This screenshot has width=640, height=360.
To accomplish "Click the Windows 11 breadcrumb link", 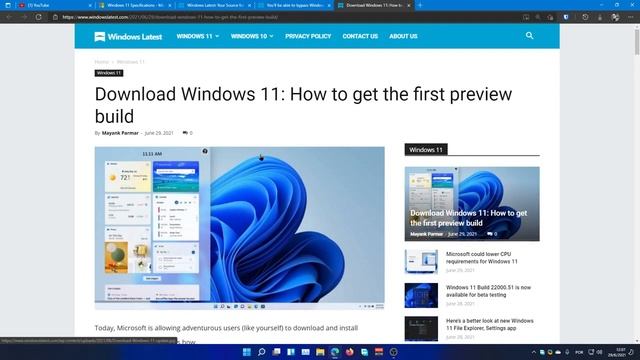I will (131, 62).
